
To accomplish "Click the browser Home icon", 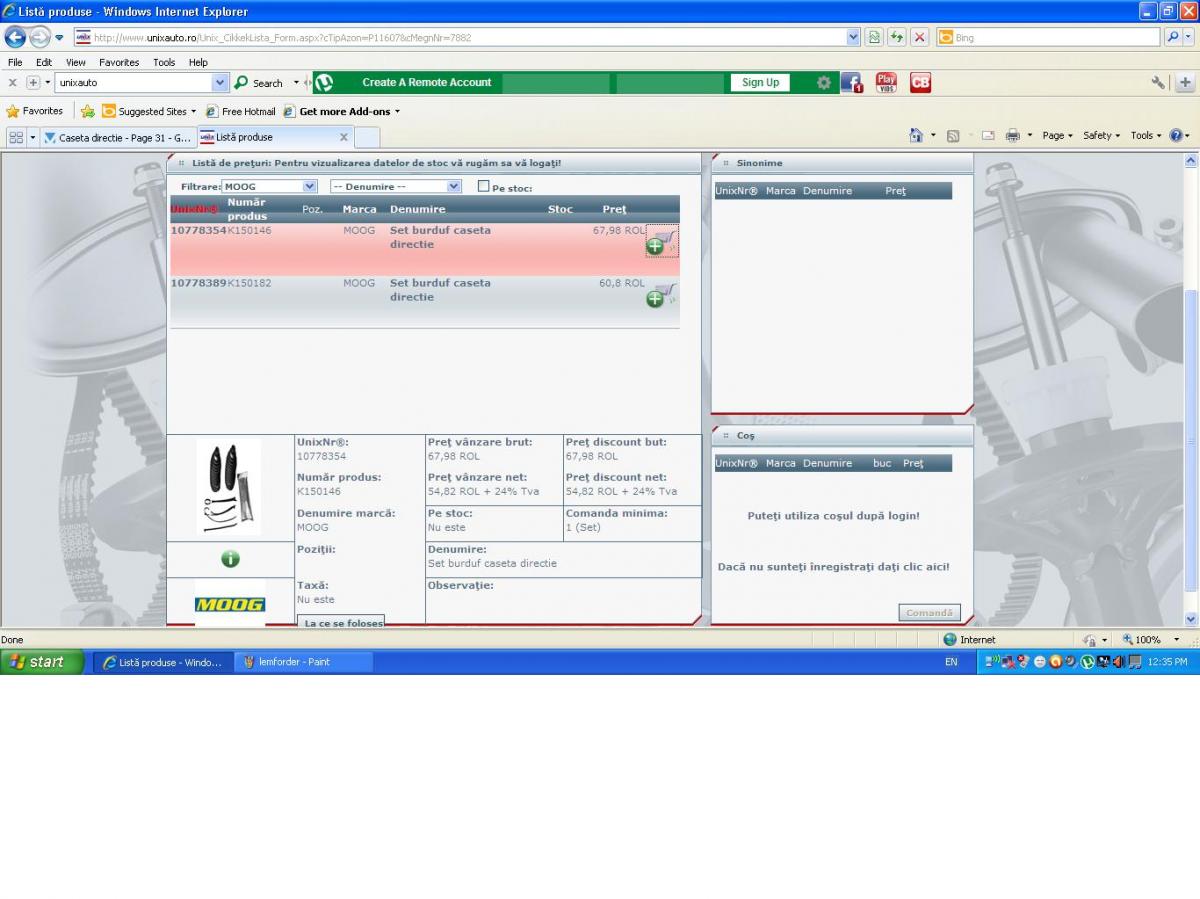I will pos(916,136).
